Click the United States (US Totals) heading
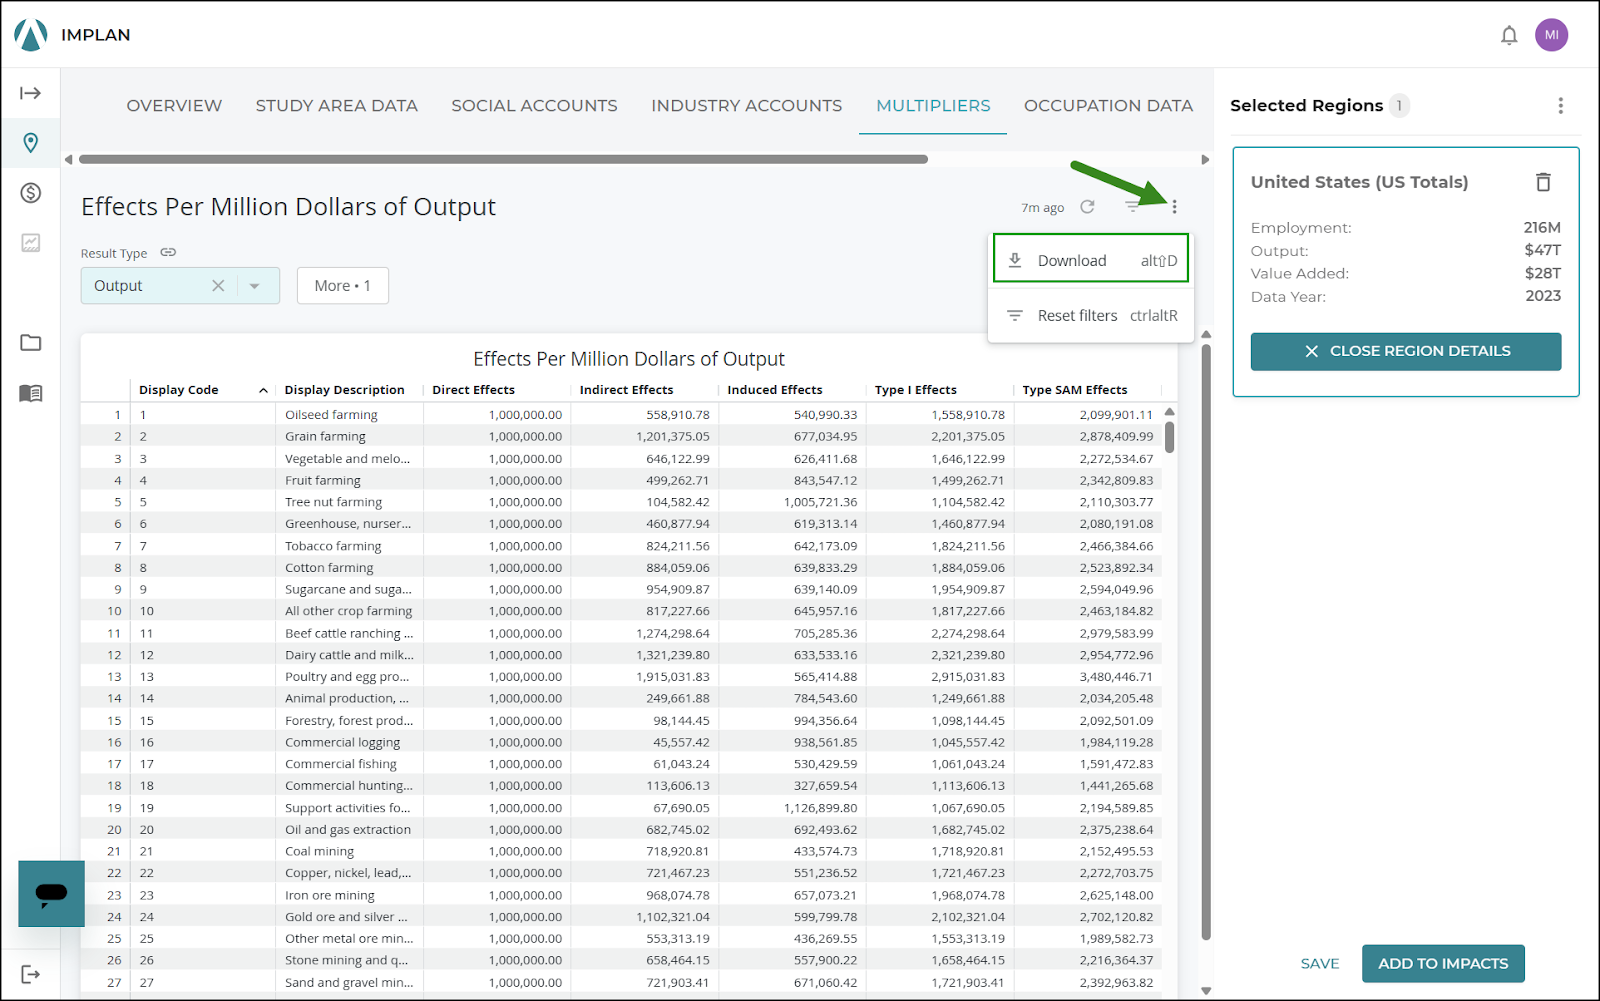This screenshot has height=1001, width=1600. click(x=1359, y=182)
